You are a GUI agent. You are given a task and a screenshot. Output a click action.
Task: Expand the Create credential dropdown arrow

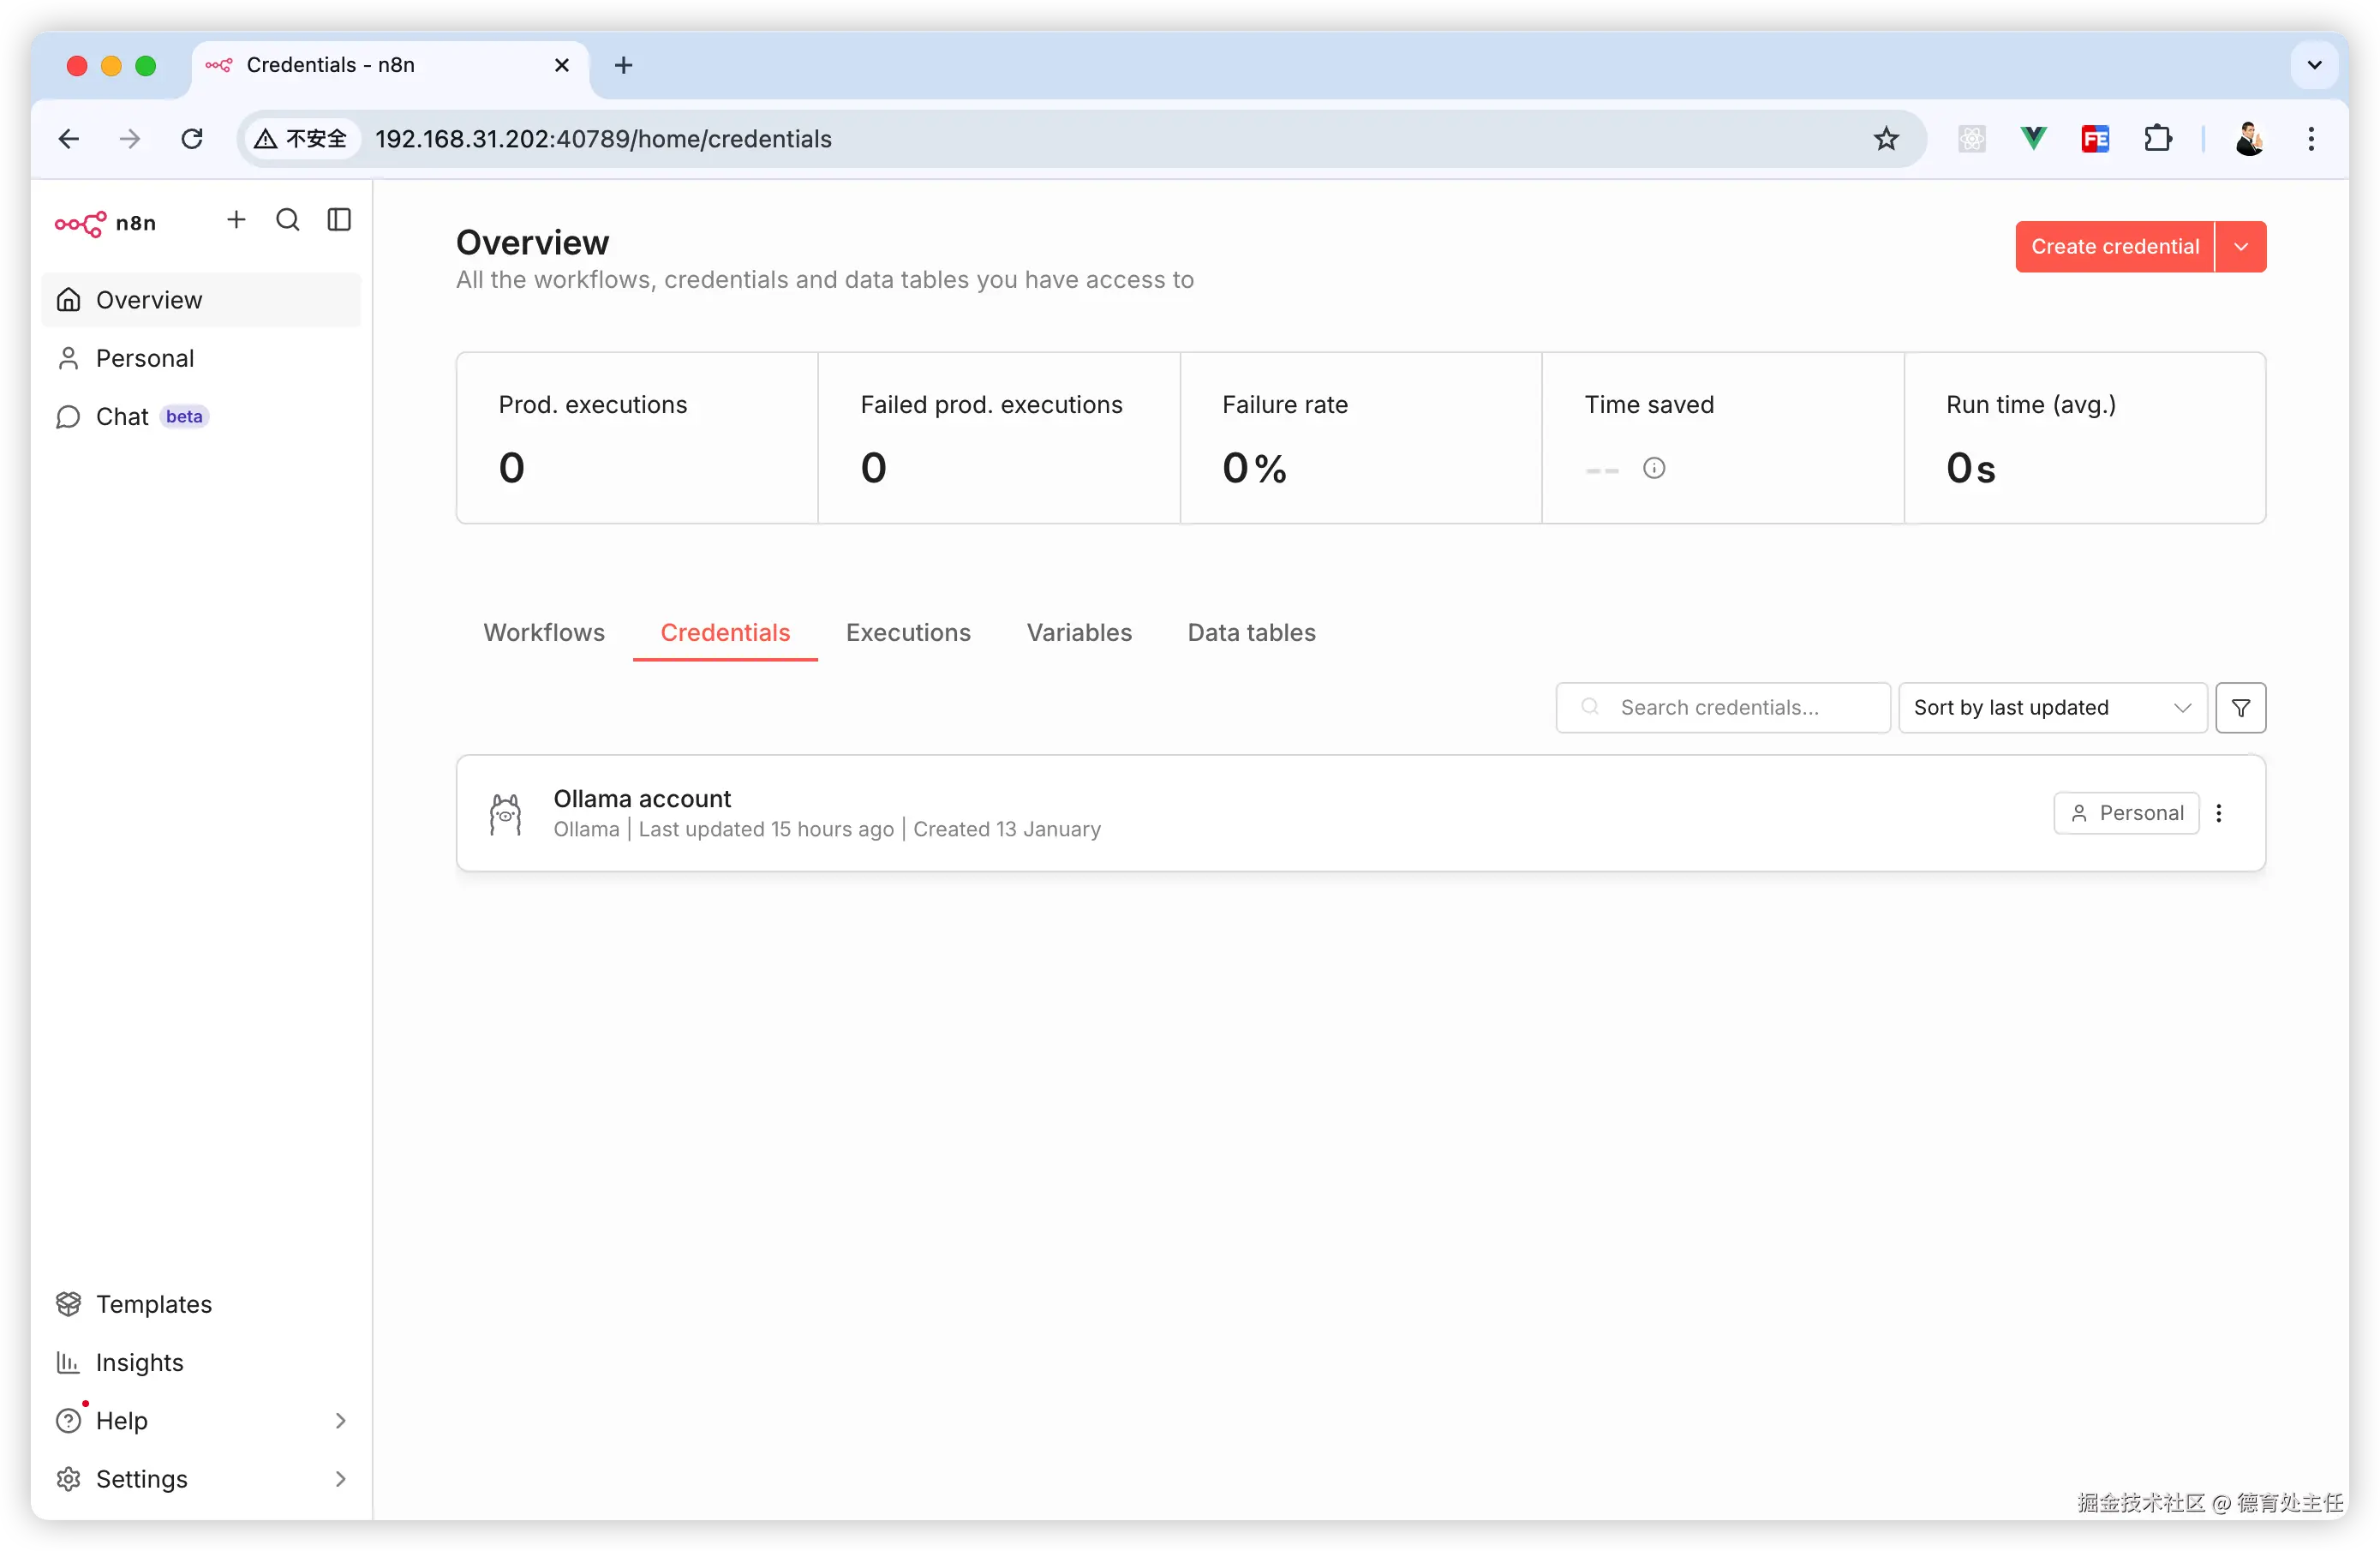pos(2241,247)
